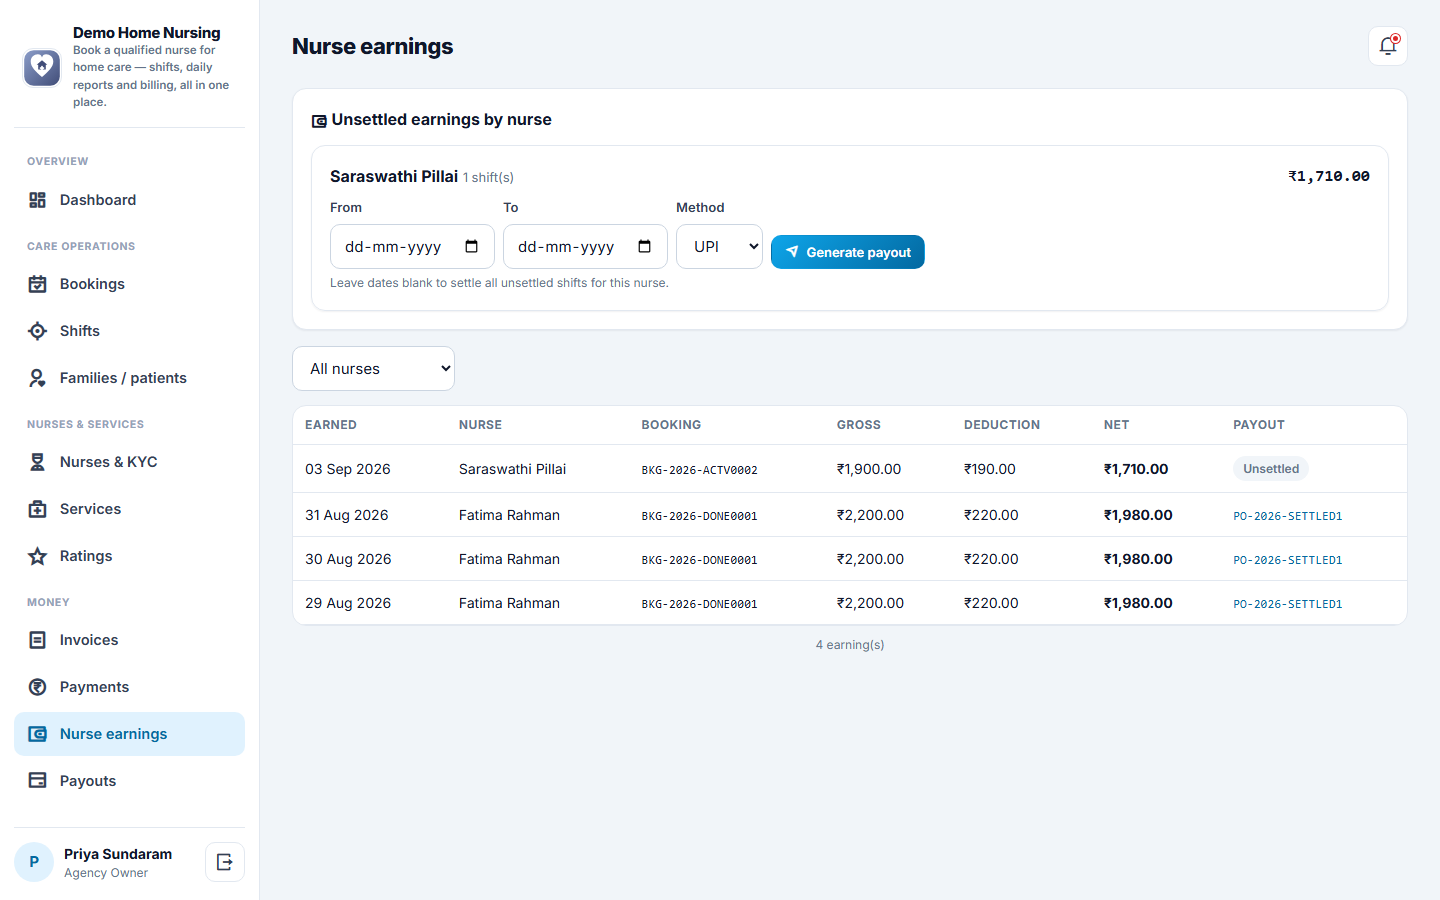Click the To date input field

tap(585, 246)
